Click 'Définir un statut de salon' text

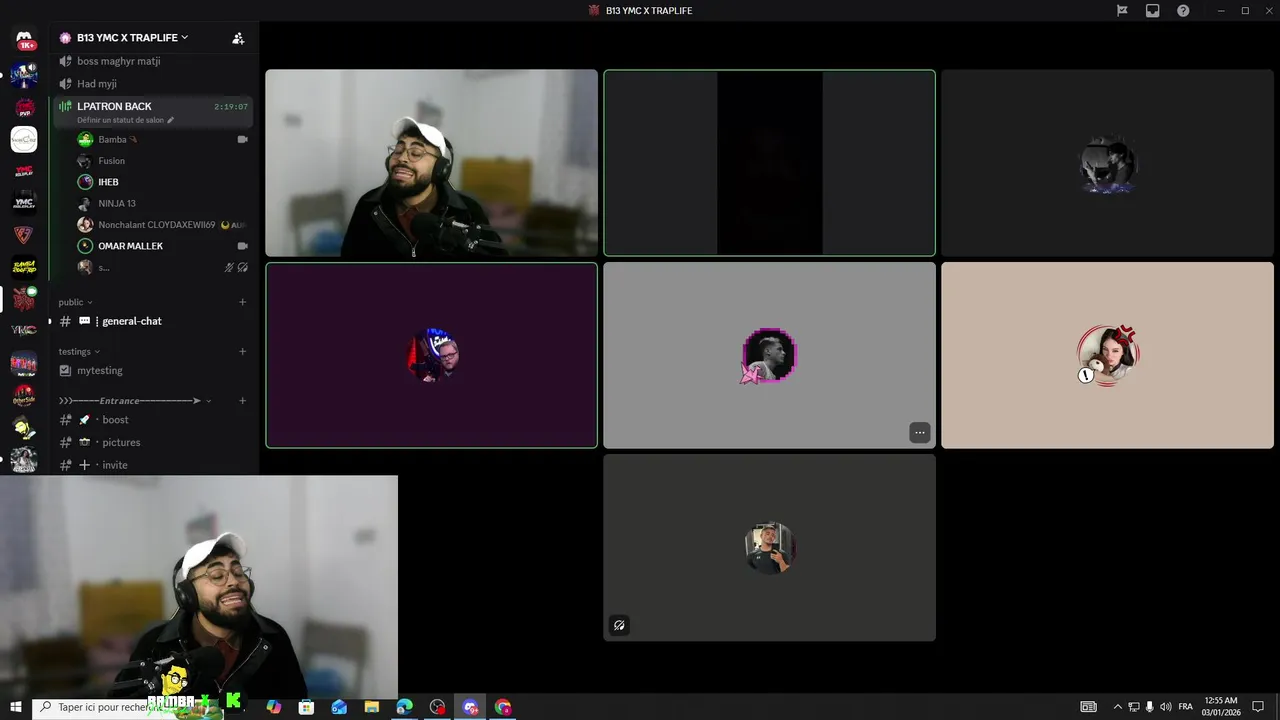pos(120,120)
